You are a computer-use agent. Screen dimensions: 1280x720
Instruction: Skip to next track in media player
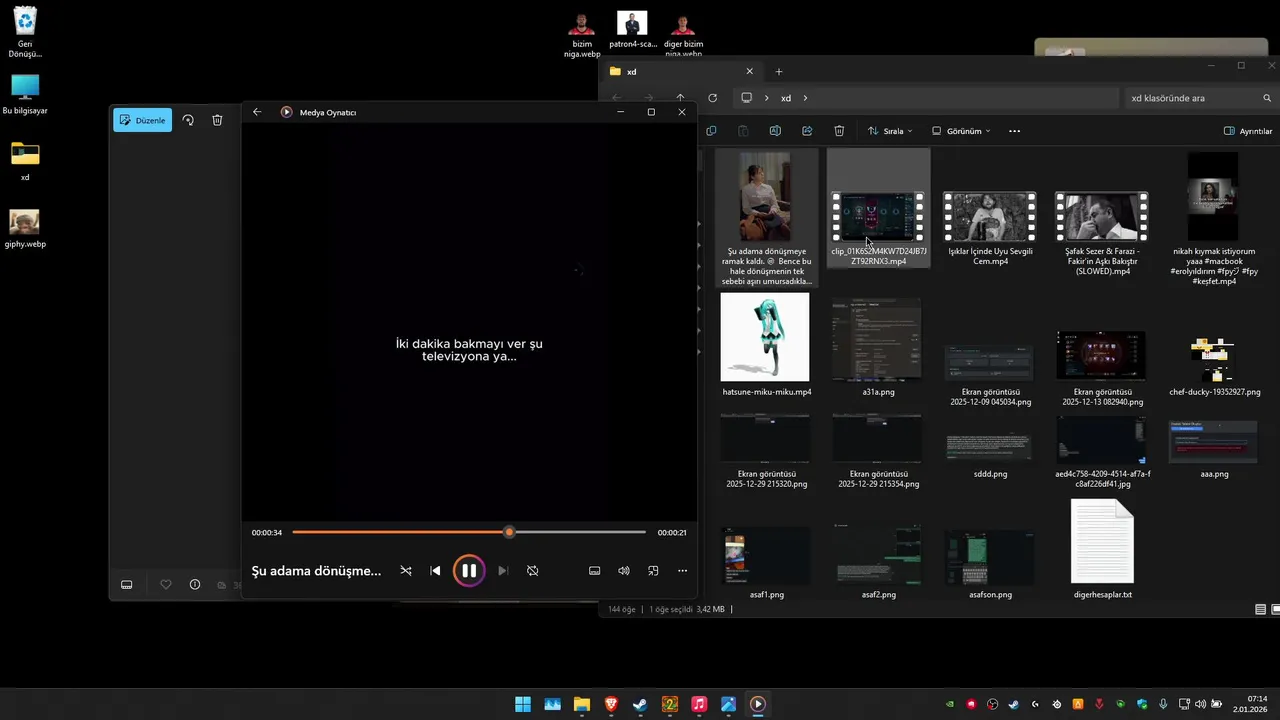503,571
